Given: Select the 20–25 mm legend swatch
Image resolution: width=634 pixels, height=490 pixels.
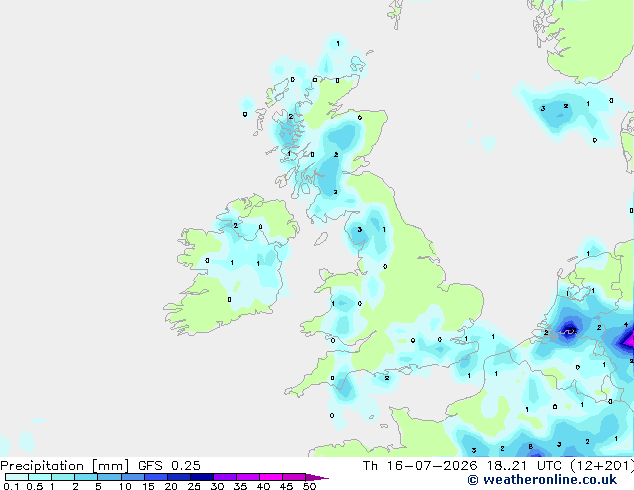Looking at the screenshot, I should [179, 477].
